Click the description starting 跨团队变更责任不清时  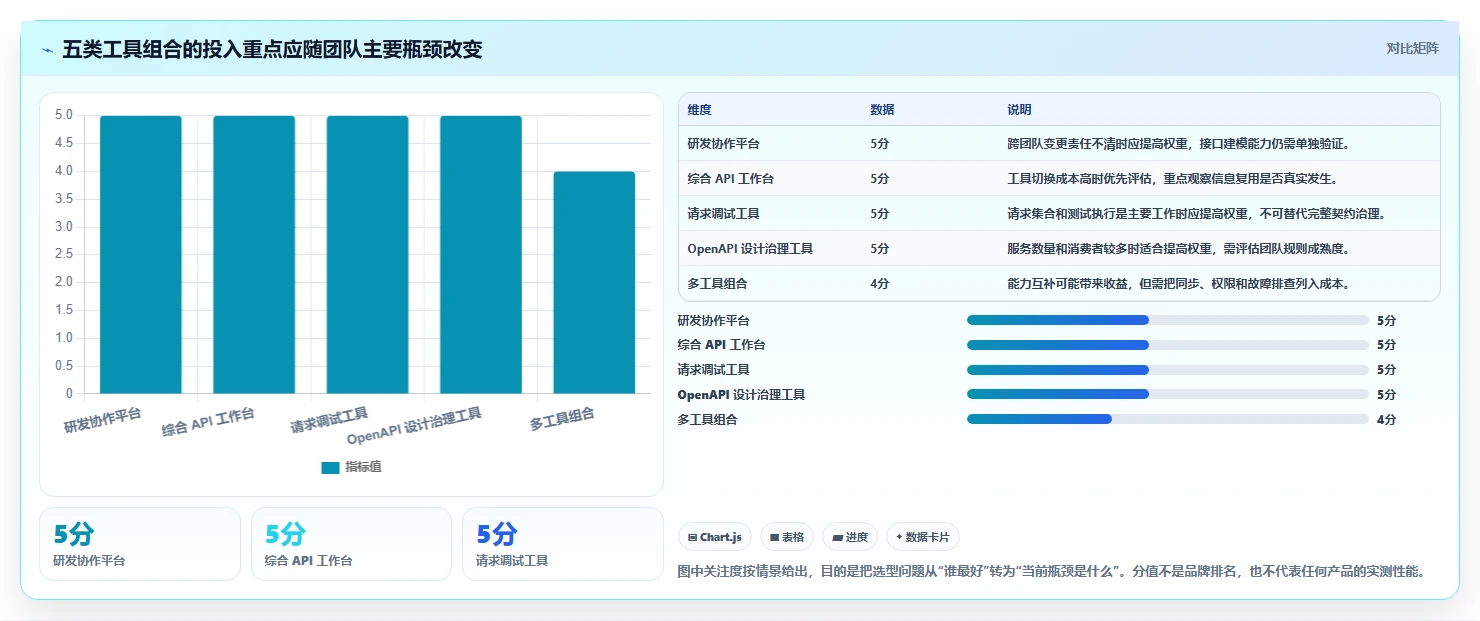click(x=1179, y=144)
